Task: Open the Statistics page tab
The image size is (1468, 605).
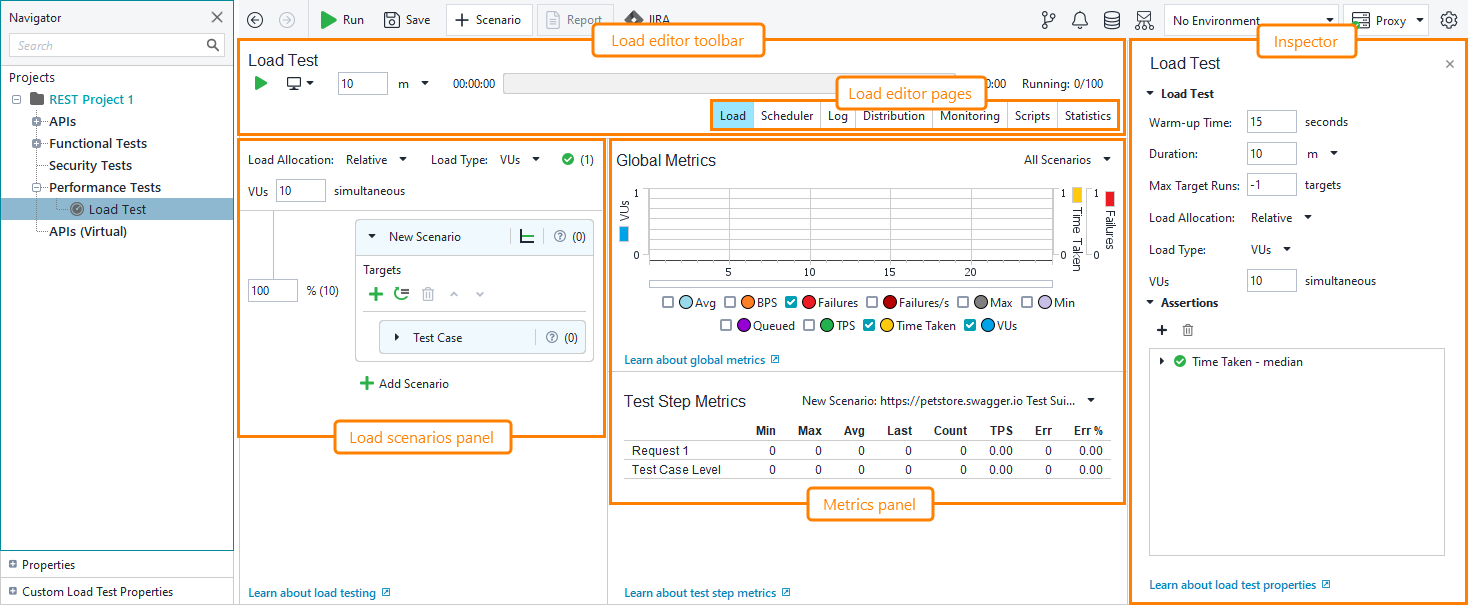Action: pyautogui.click(x=1086, y=115)
